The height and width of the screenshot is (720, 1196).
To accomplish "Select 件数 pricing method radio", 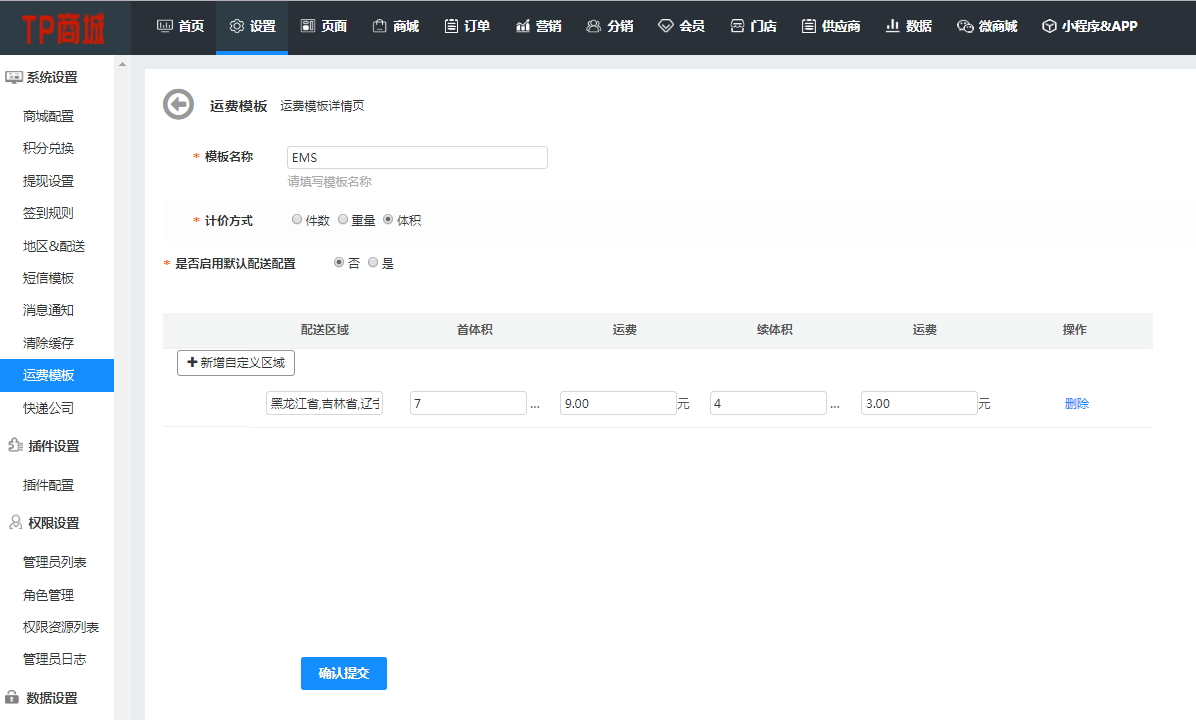I will (297, 220).
